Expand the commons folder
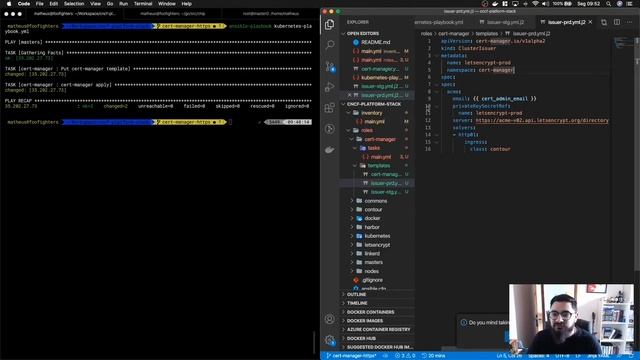Image resolution: width=640 pixels, height=360 pixels. [376, 201]
